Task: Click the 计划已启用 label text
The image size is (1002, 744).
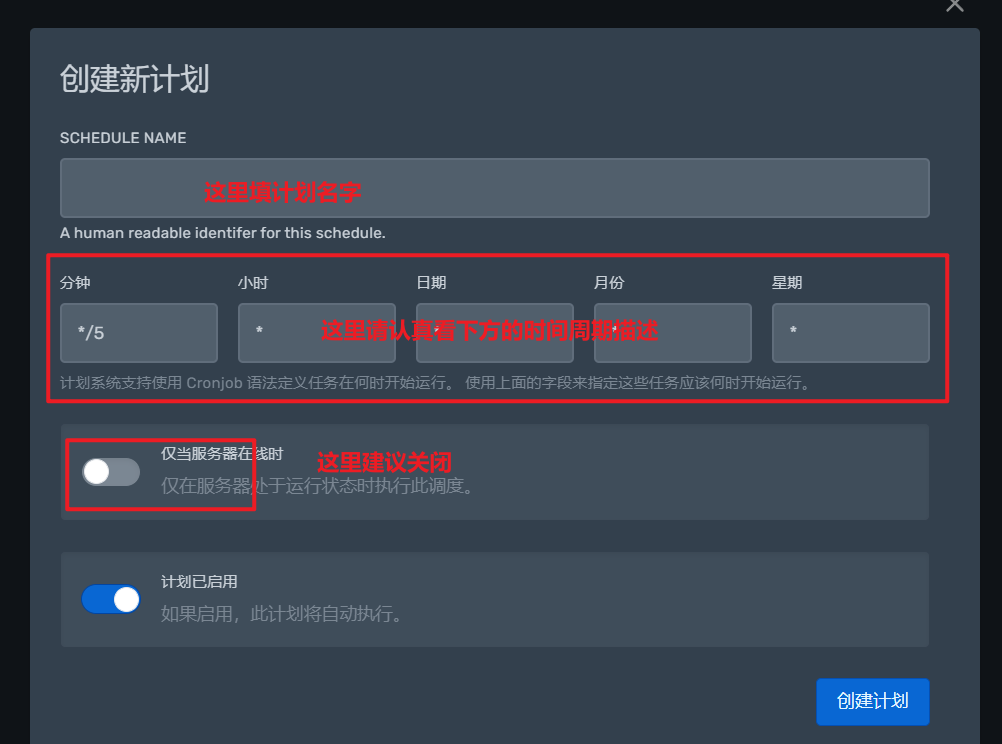Action: pos(199,582)
